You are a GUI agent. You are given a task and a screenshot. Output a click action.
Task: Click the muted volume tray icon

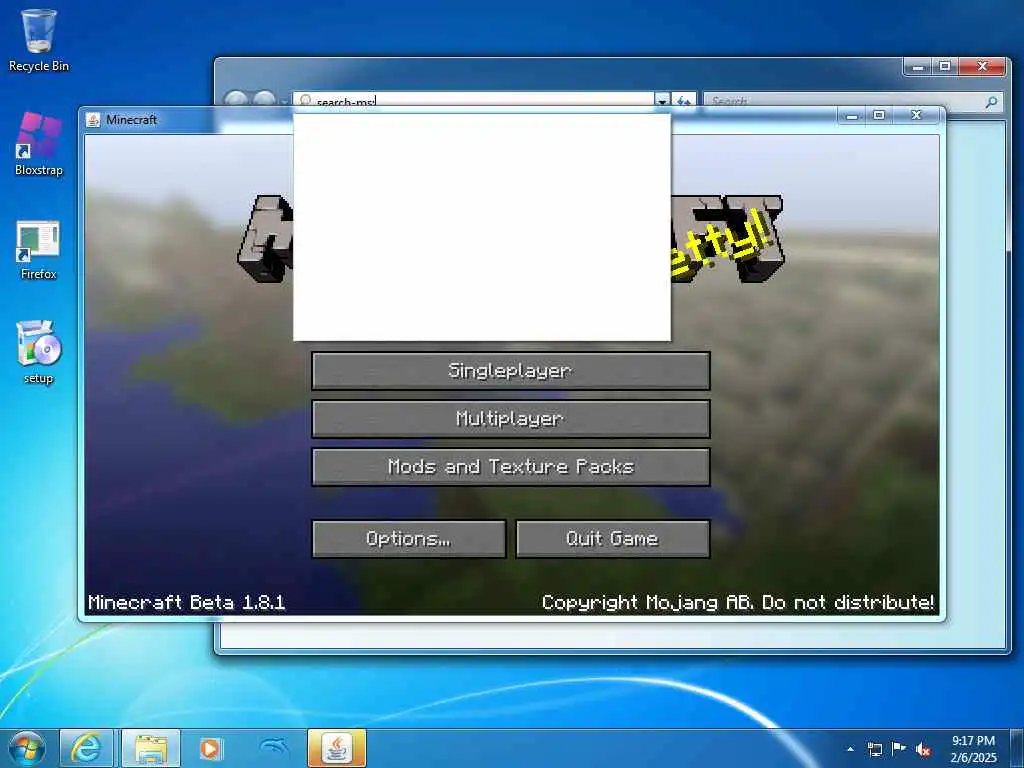pyautogui.click(x=923, y=749)
